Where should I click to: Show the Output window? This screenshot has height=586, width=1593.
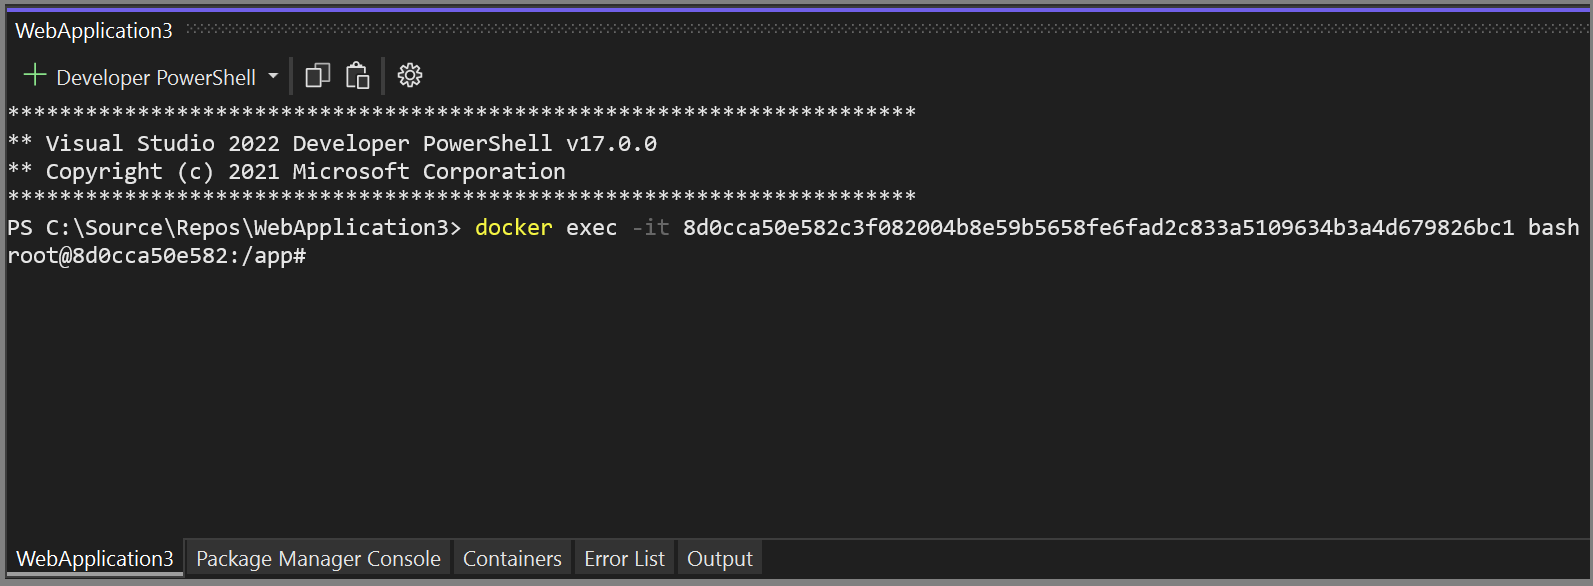point(719,558)
